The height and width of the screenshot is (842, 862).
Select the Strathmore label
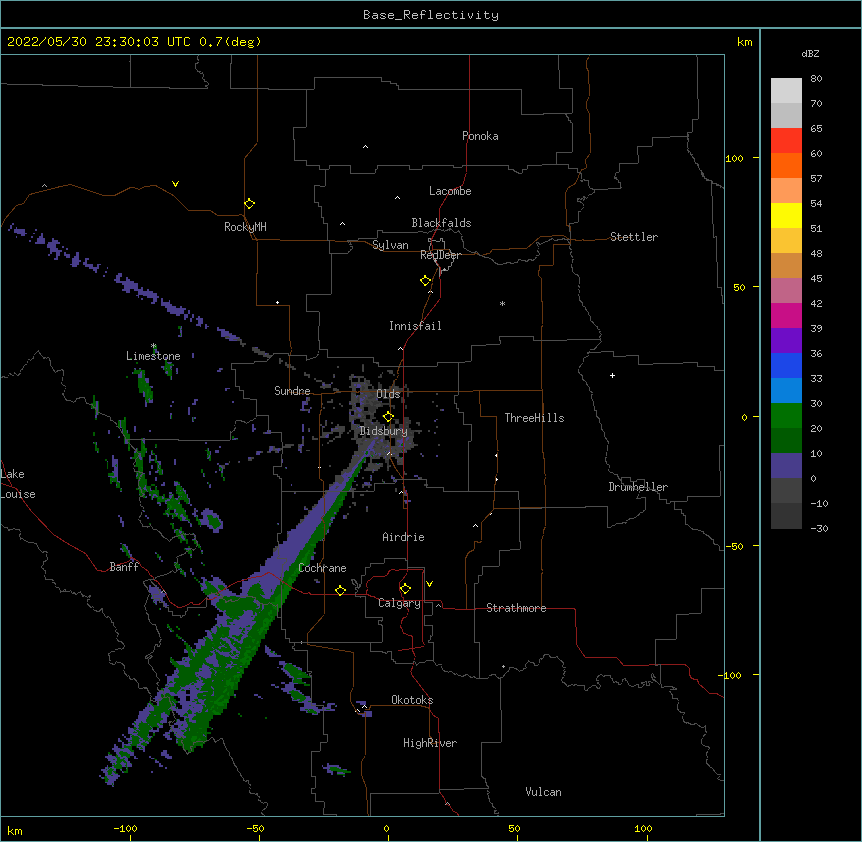[516, 608]
